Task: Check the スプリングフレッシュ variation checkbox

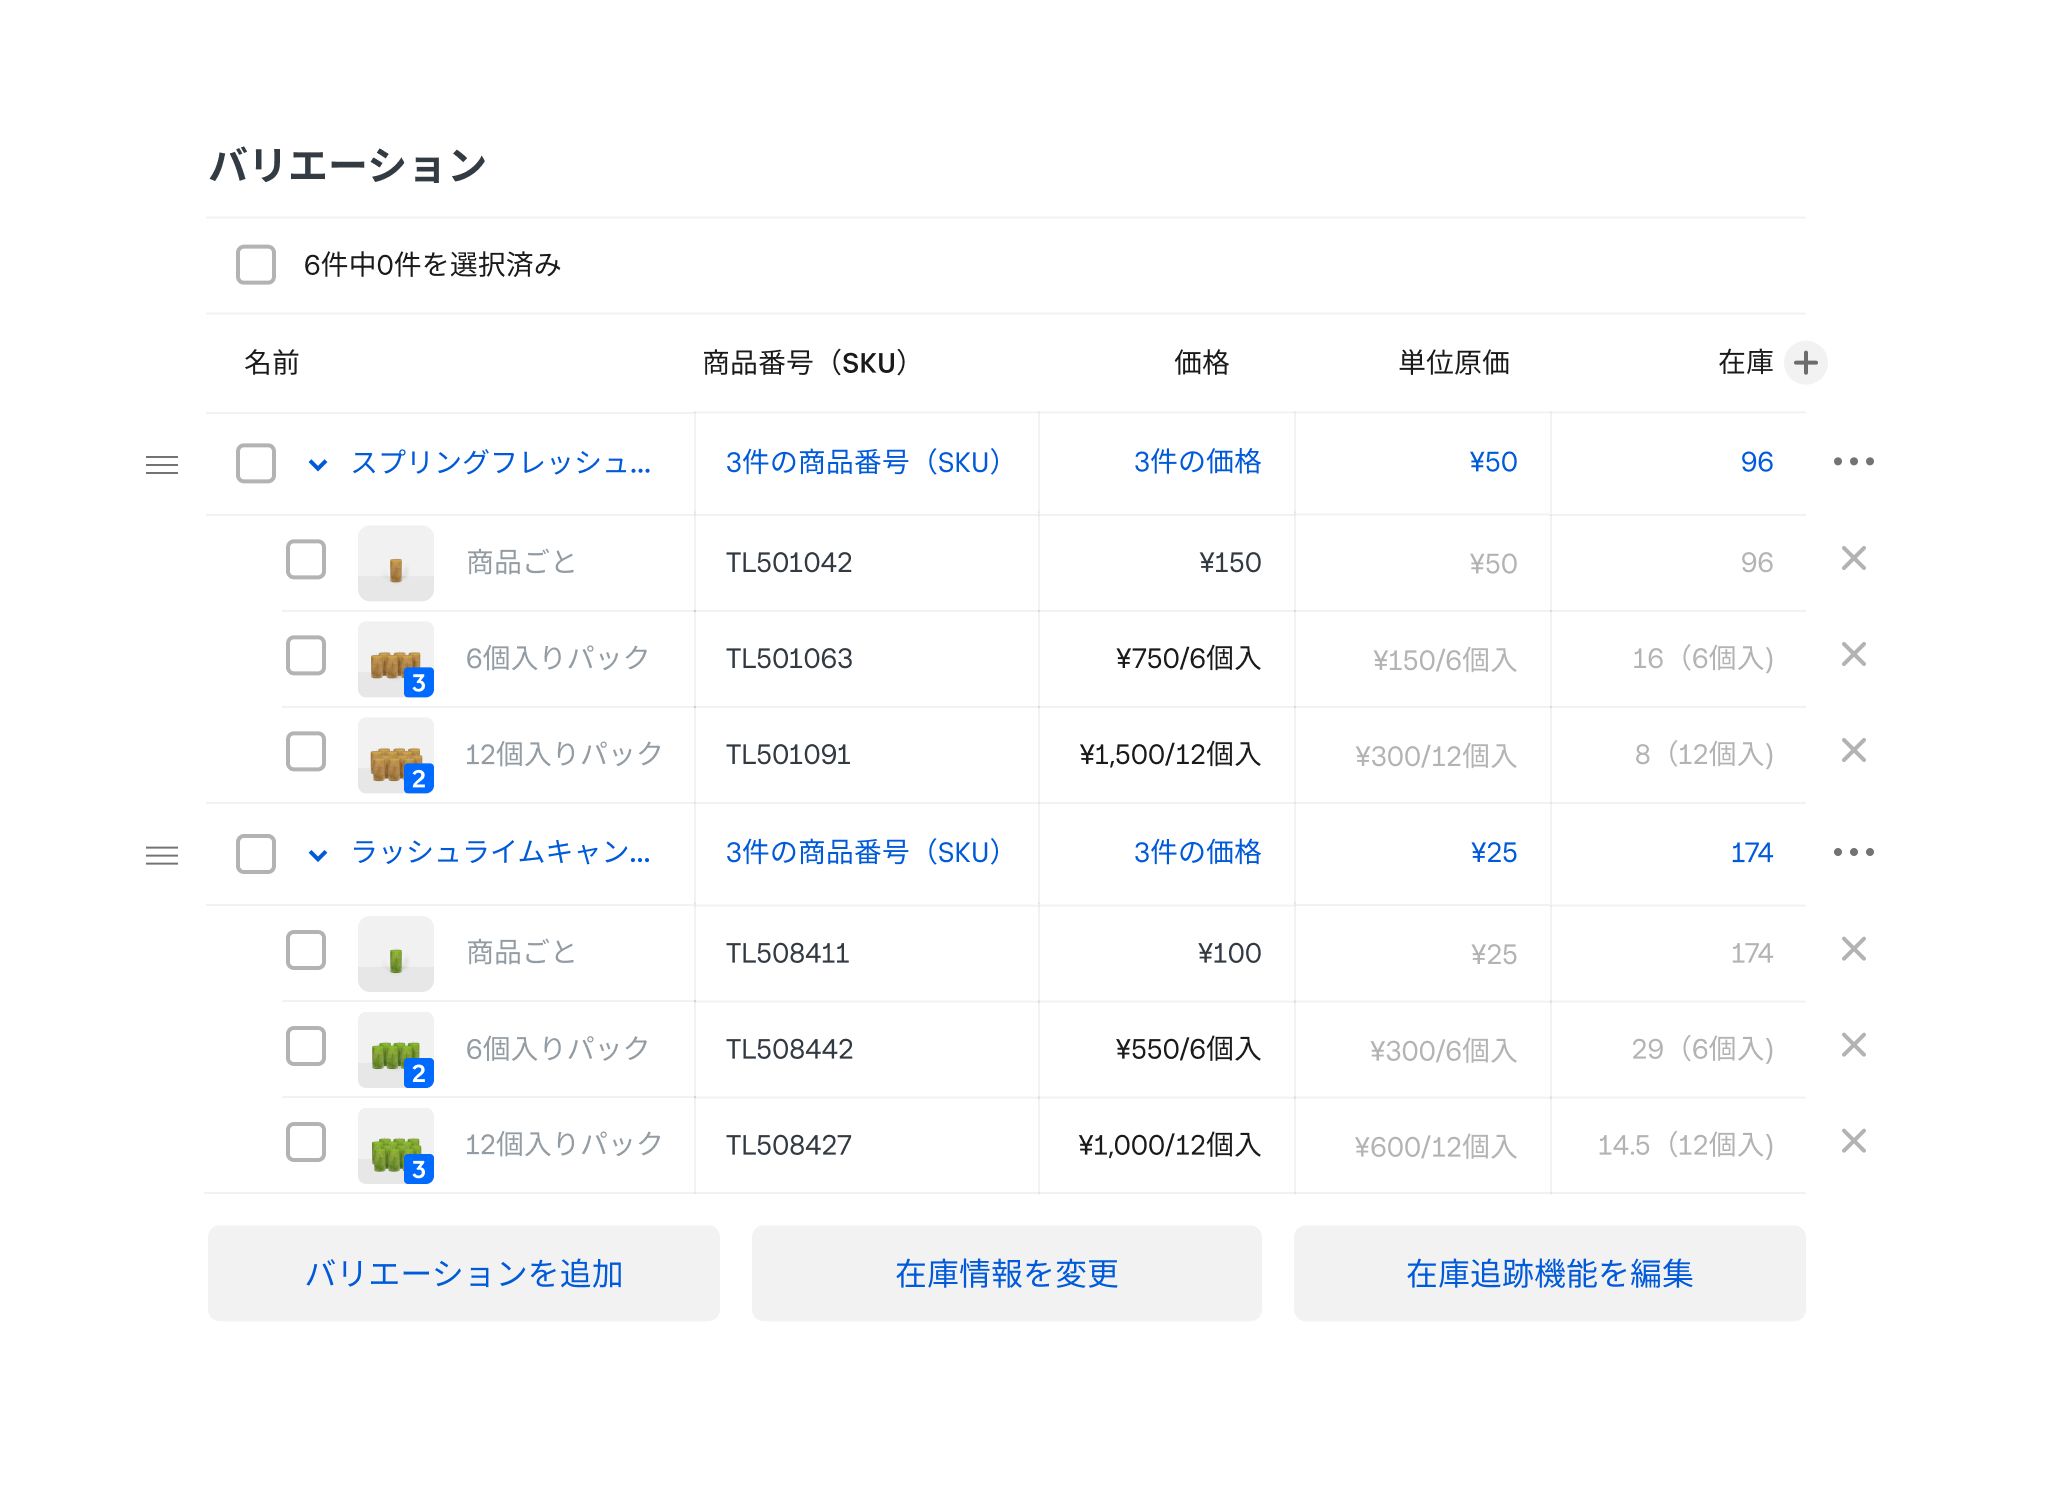Action: pyautogui.click(x=256, y=464)
